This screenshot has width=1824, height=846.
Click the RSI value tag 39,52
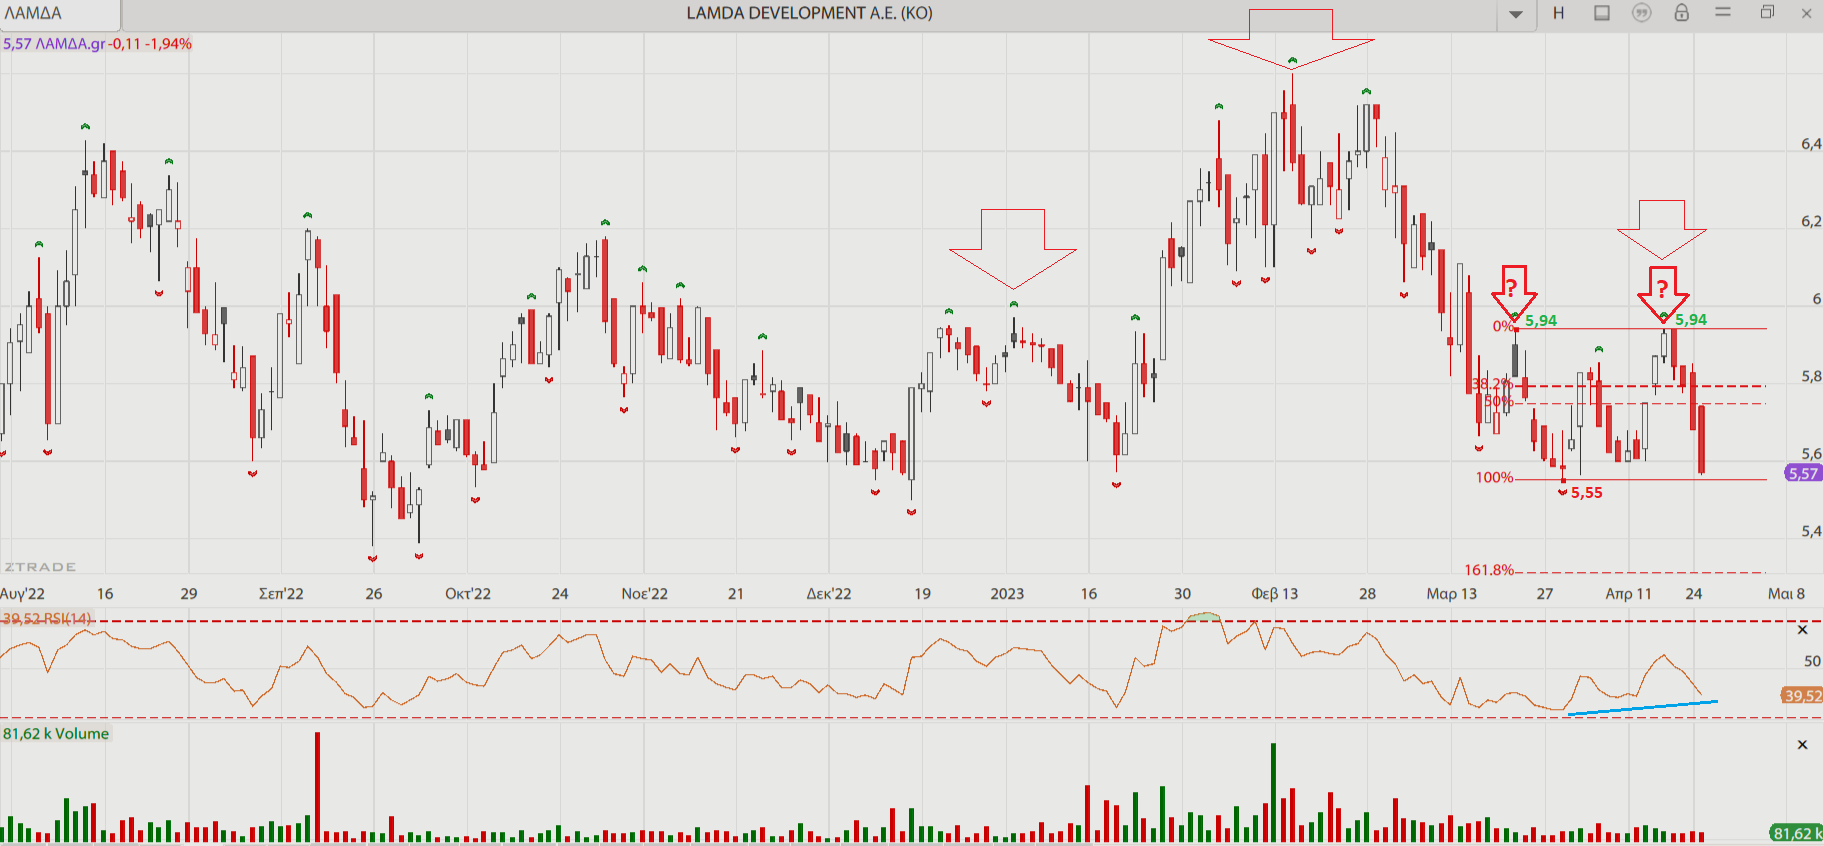point(1802,695)
